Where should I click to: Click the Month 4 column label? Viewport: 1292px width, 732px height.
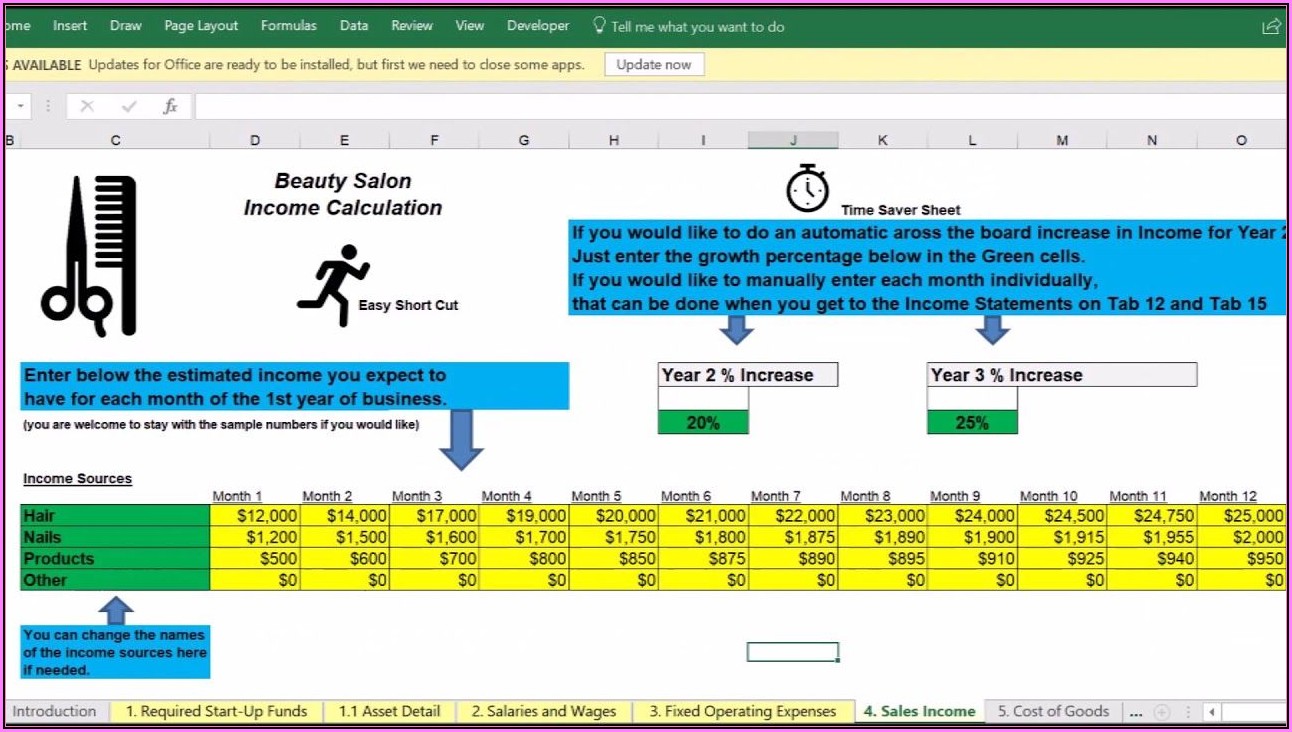pos(507,496)
